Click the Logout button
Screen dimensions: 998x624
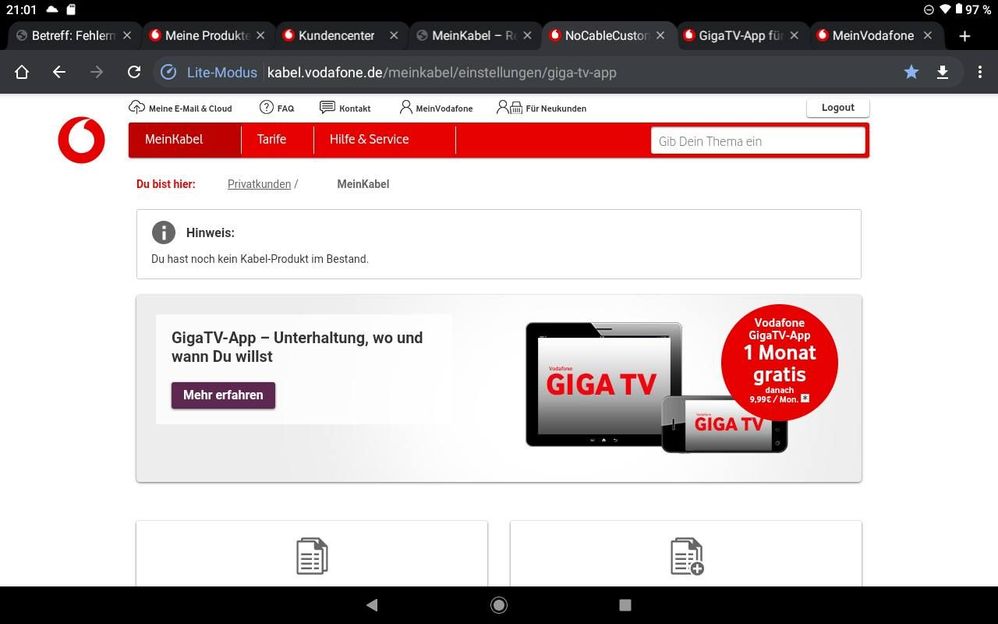click(838, 107)
